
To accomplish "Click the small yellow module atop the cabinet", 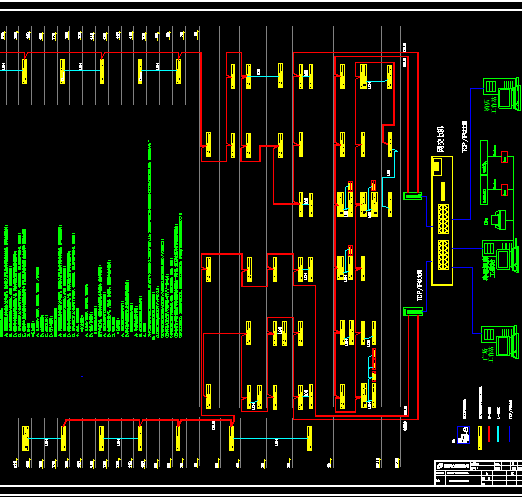I will [x=437, y=166].
